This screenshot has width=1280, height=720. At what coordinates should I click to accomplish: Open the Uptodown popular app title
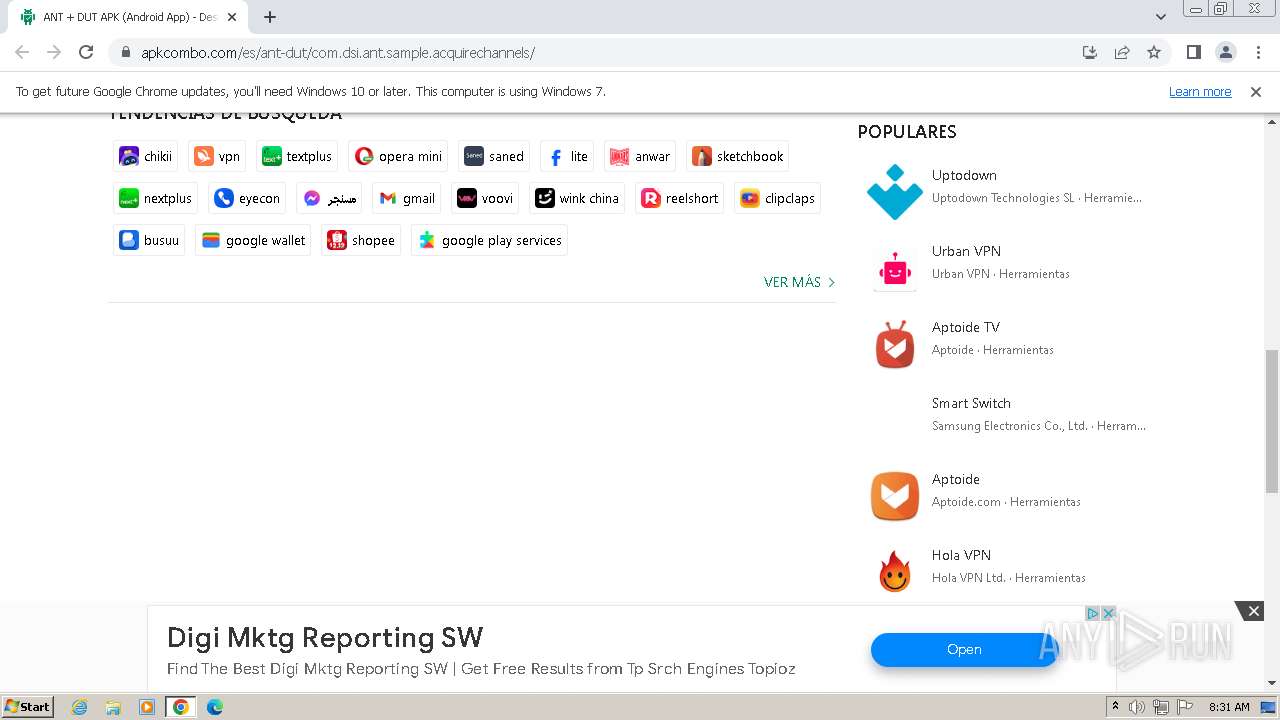(964, 175)
